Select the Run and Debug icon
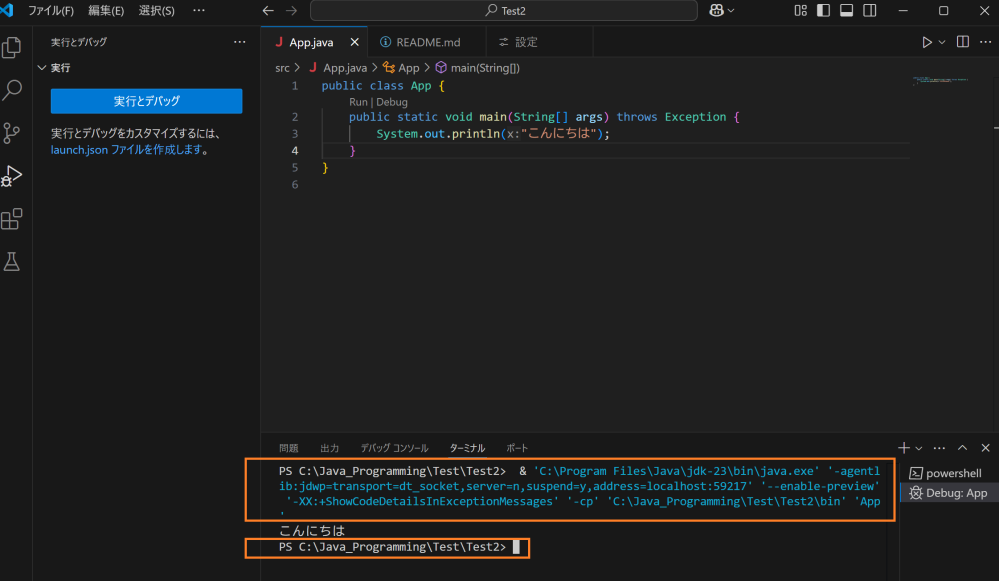 [13, 177]
